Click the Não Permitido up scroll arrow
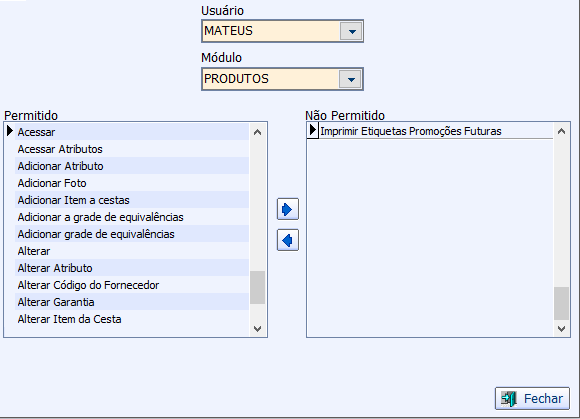580x419 pixels. [561, 131]
